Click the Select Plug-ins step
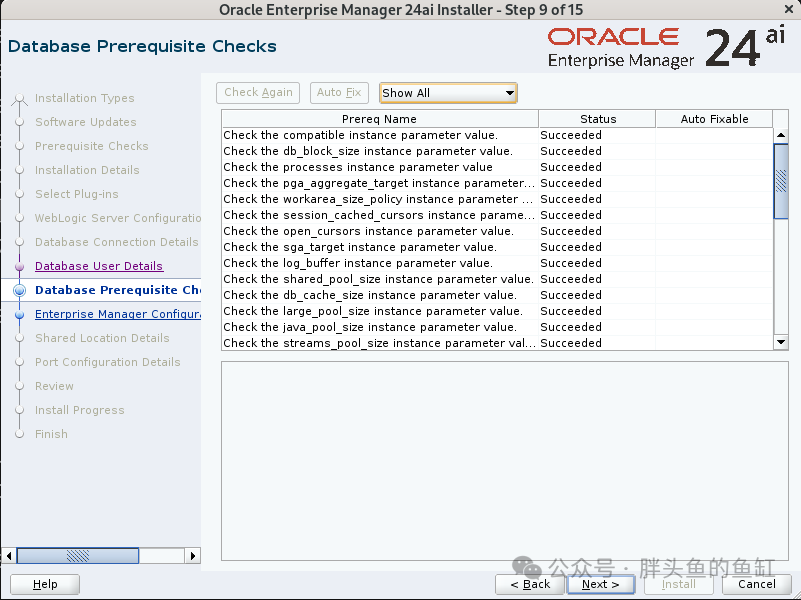The width and height of the screenshot is (801, 600). [x=77, y=194]
